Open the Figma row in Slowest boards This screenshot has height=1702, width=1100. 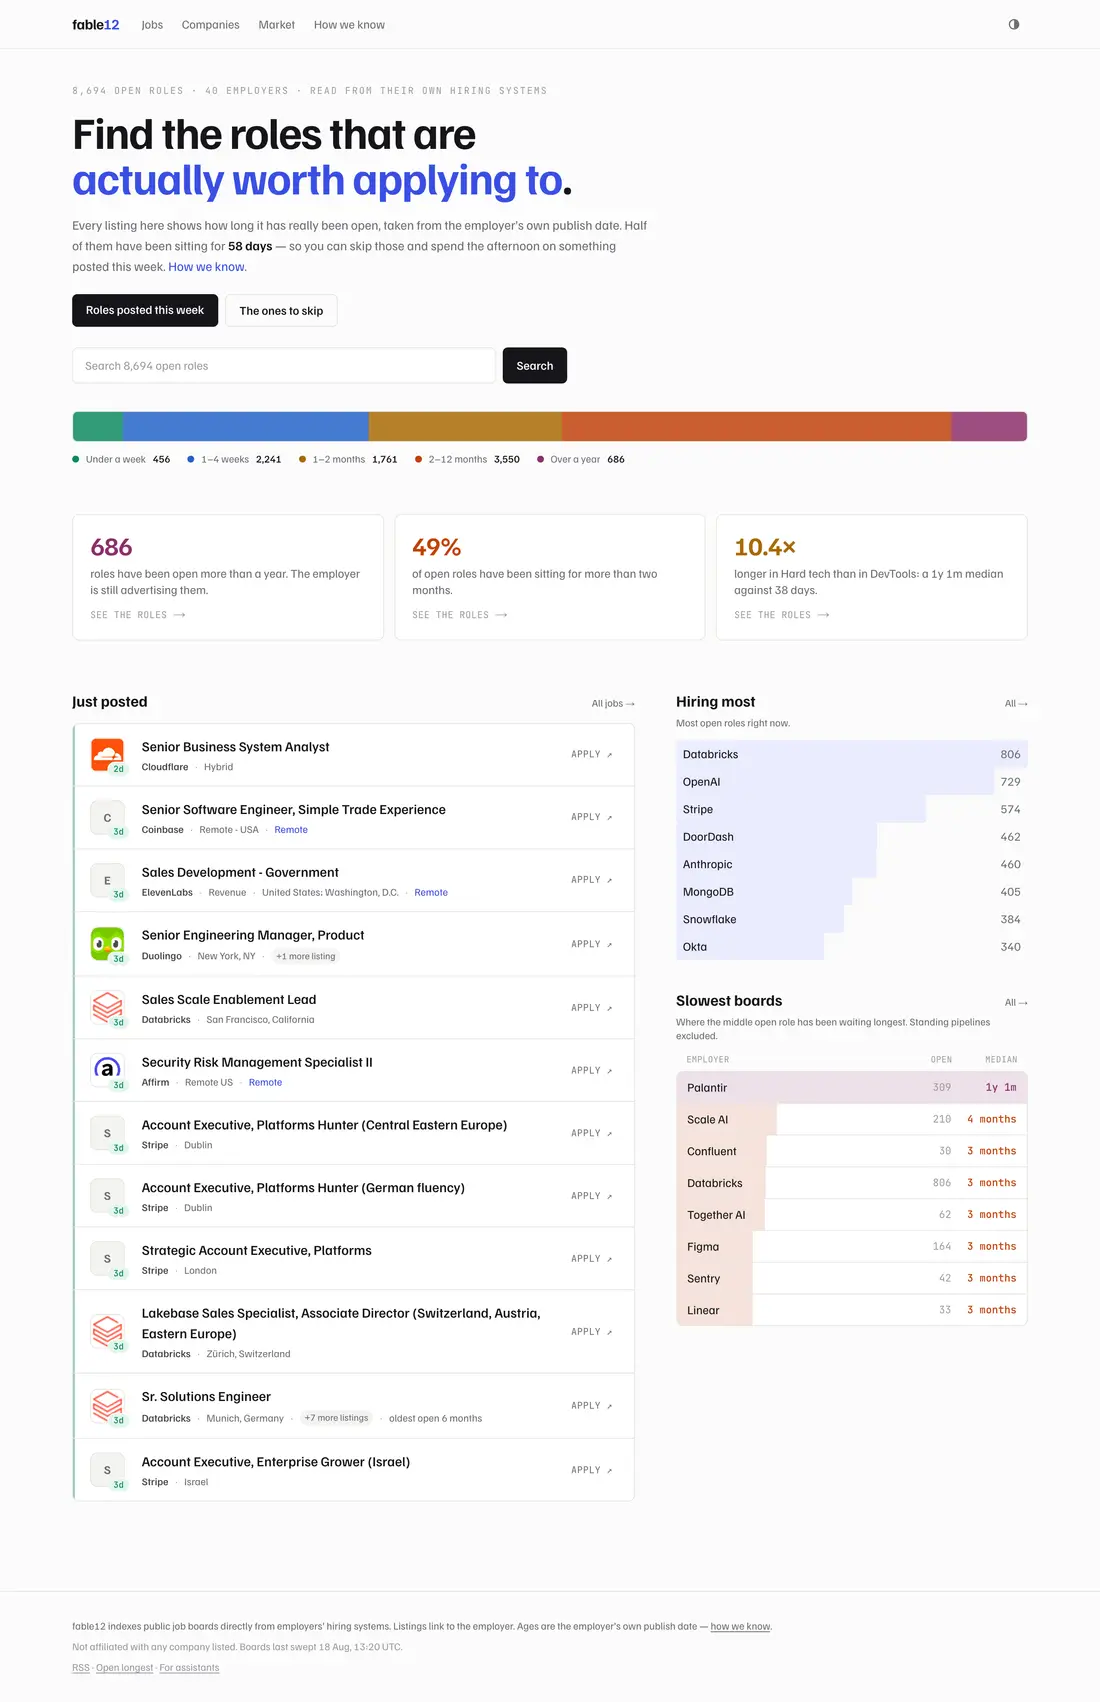tap(852, 1247)
